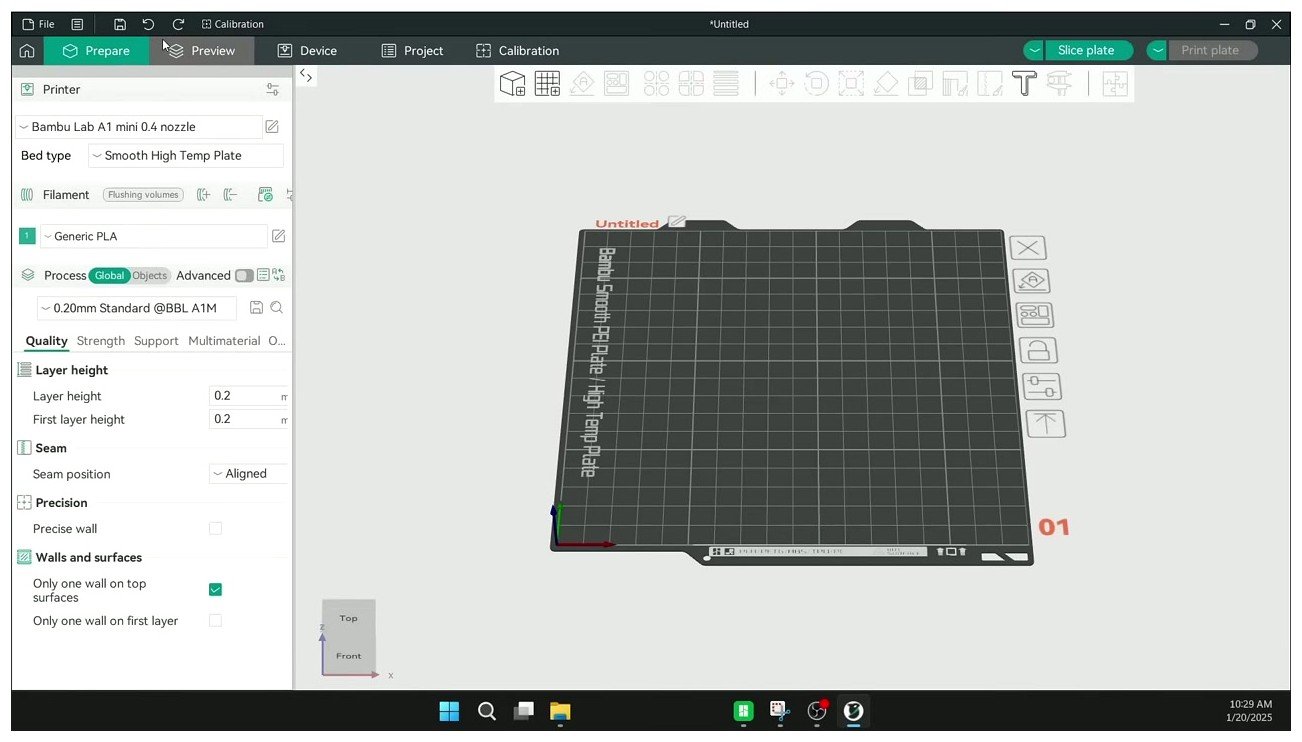1302x742 pixels.
Task: Open the Strength settings tab
Action: [101, 341]
